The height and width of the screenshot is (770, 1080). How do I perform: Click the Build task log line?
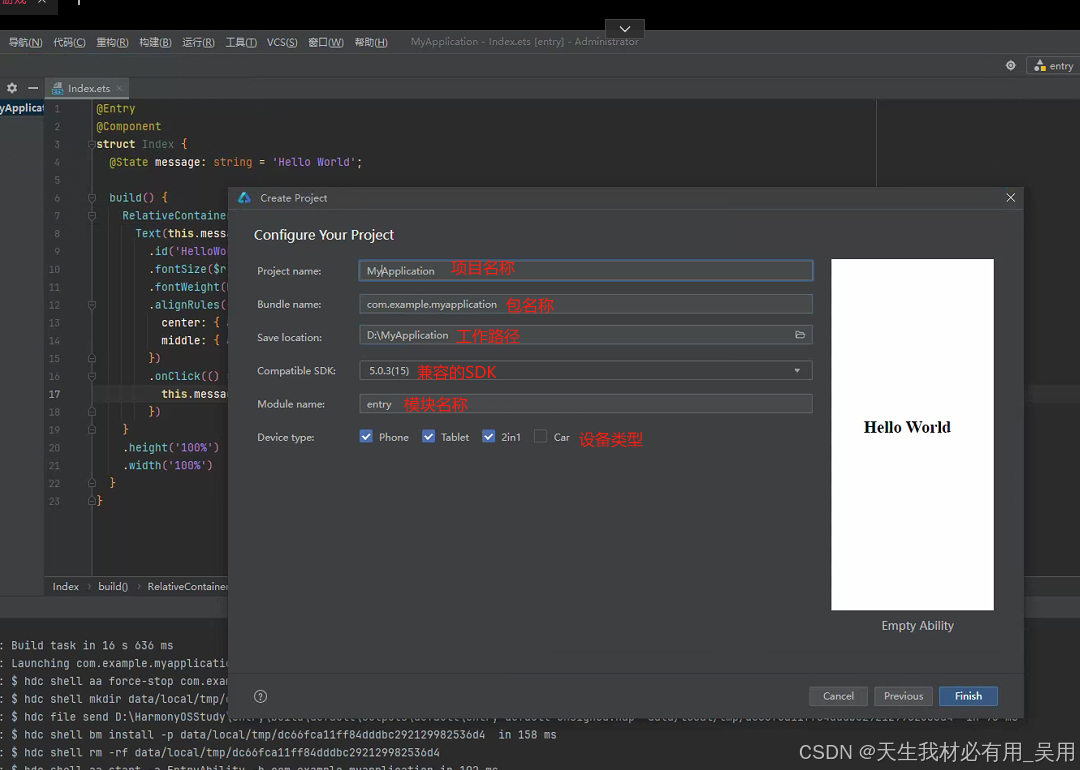click(x=92, y=645)
